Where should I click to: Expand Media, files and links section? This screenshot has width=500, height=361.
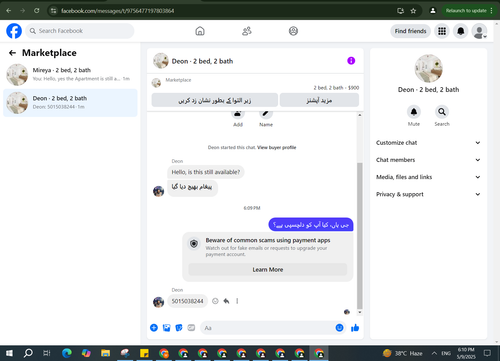point(428,177)
